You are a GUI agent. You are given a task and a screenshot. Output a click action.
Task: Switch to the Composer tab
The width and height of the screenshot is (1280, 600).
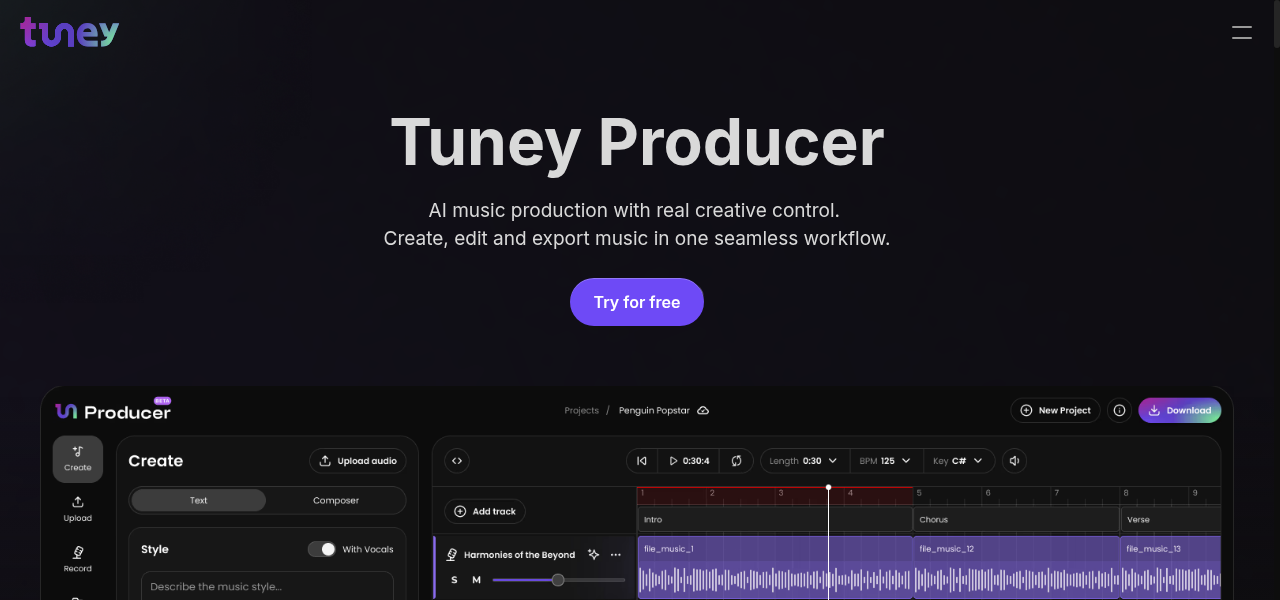(336, 500)
